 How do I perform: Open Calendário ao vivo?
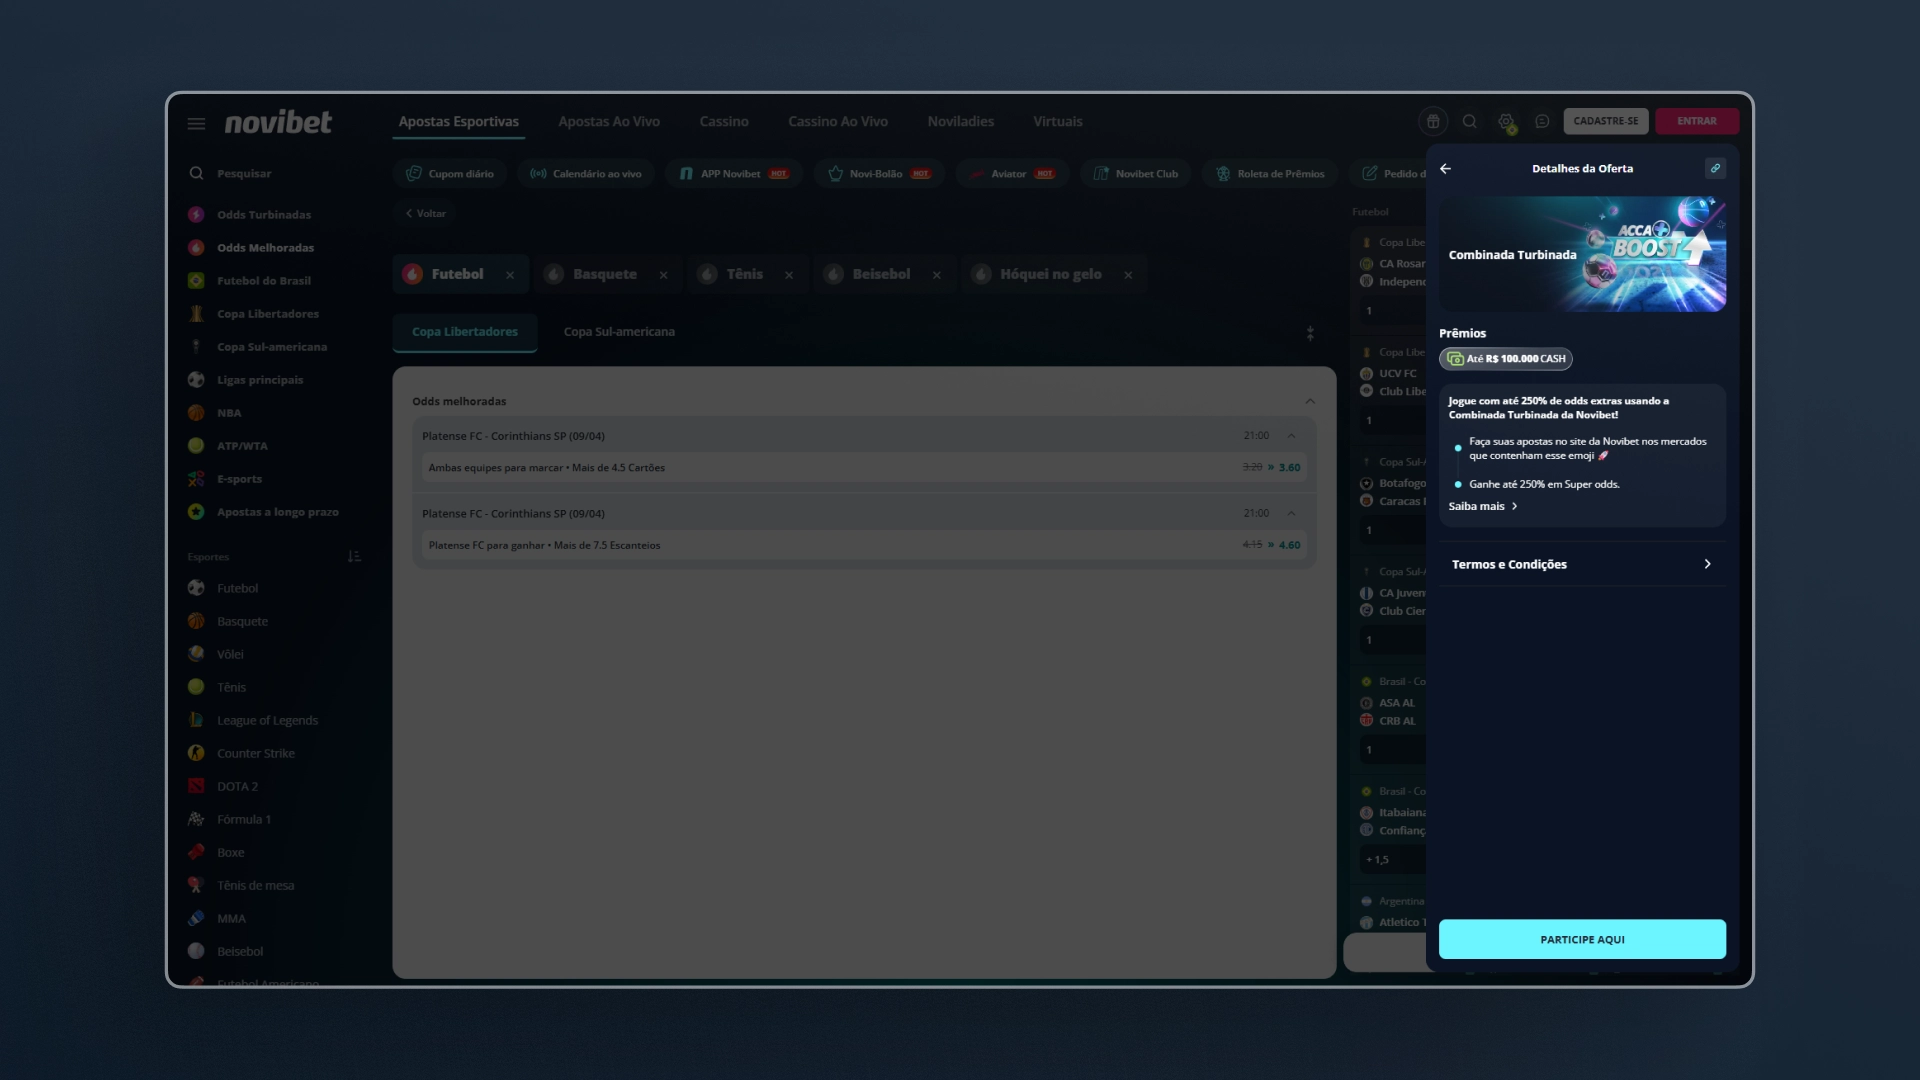pos(586,174)
